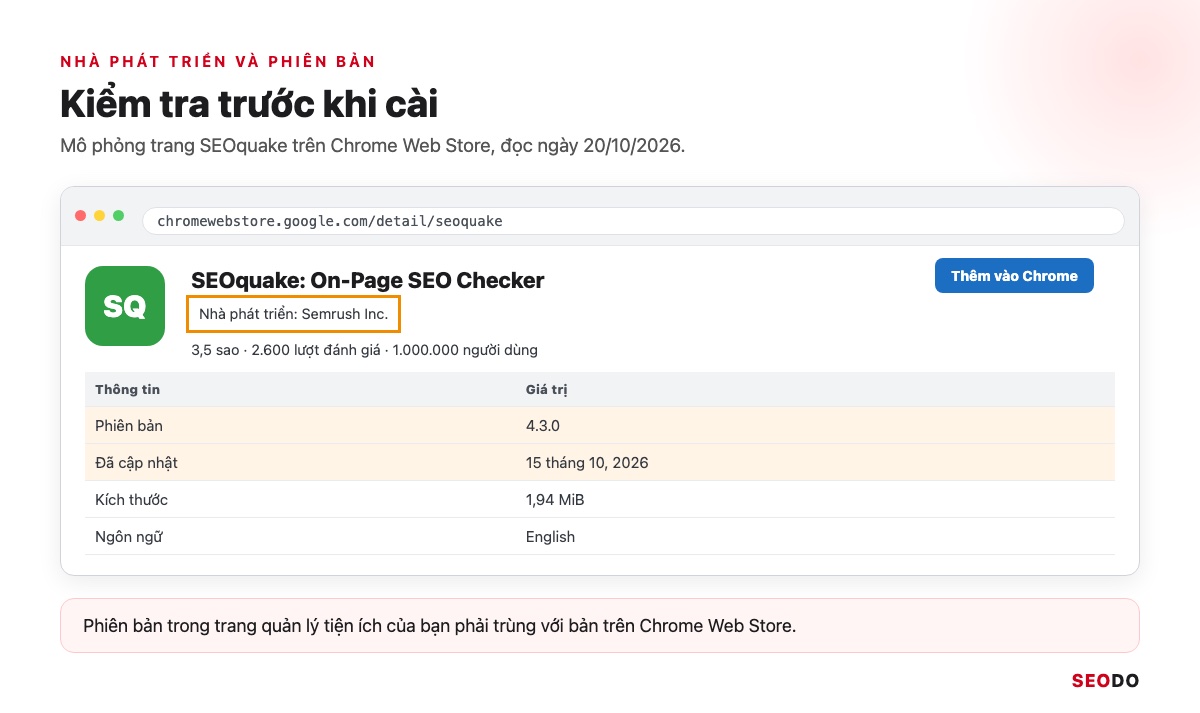Click the rating line with 3,5 sao
Viewport: 1200px width, 713px height.
coord(364,350)
